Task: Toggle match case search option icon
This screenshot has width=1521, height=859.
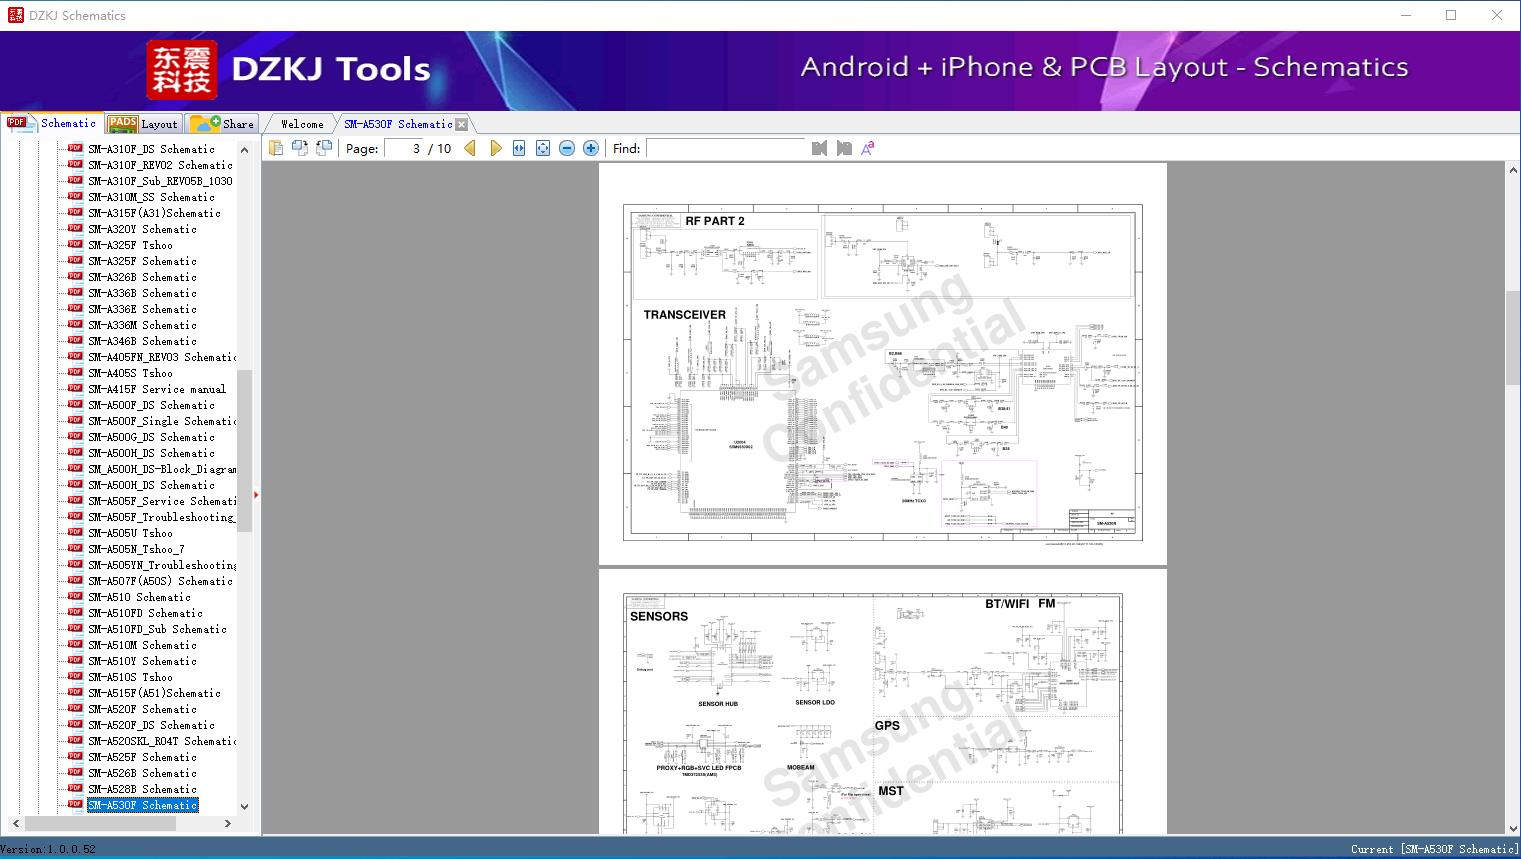Action: tap(868, 148)
